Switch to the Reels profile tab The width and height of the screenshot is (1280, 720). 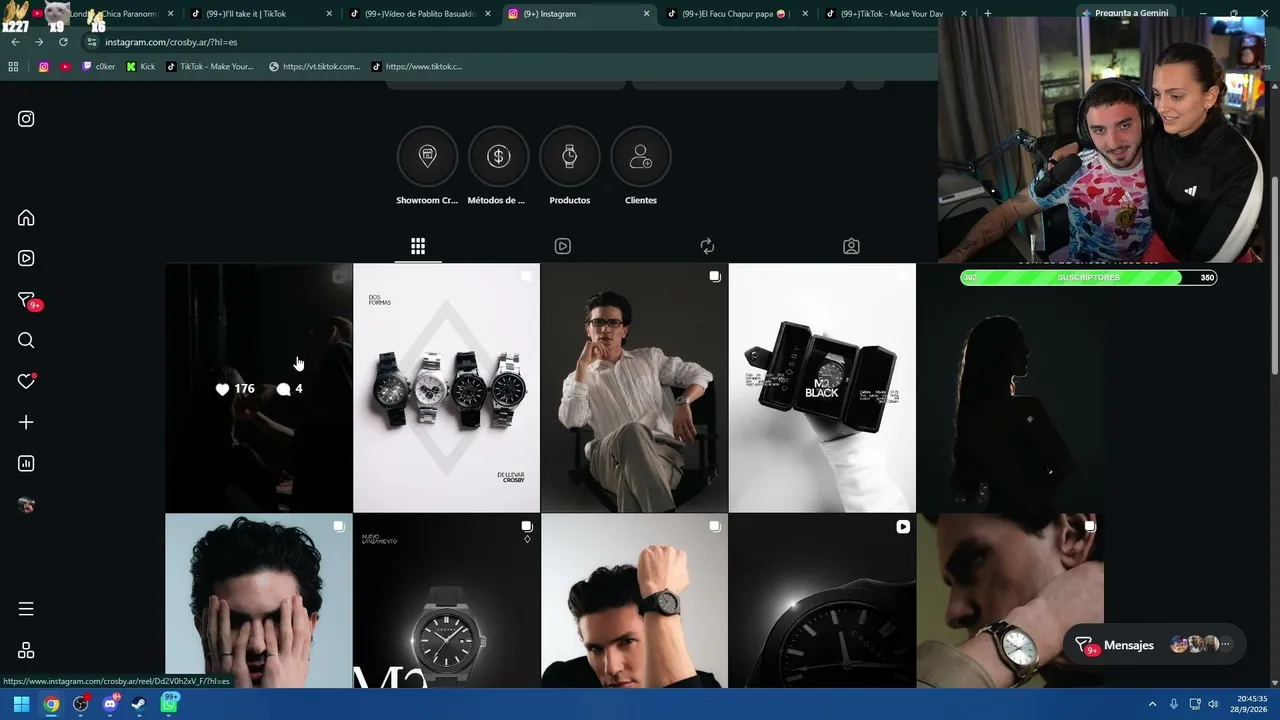(x=563, y=246)
